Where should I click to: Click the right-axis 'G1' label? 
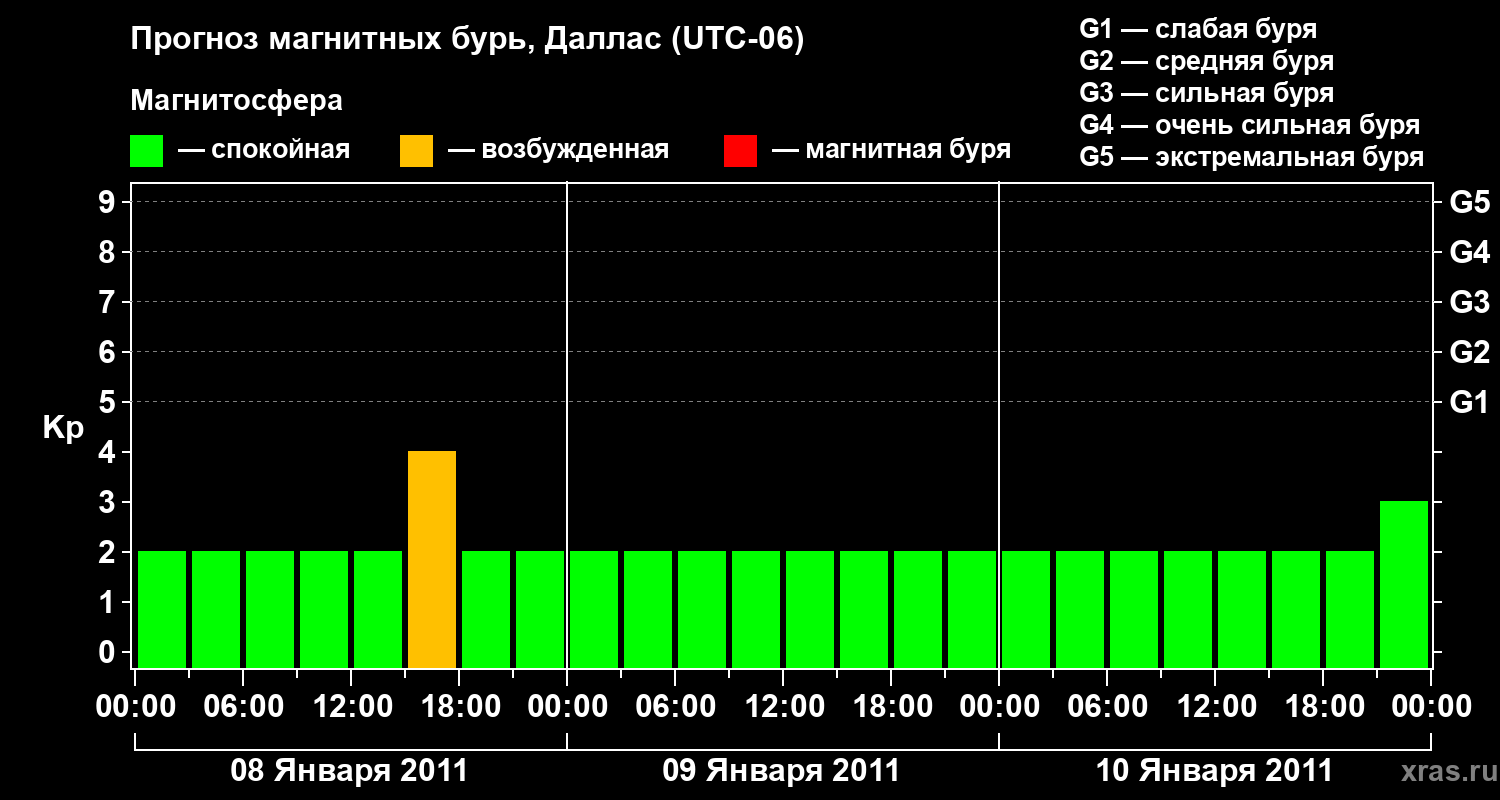click(x=1469, y=403)
